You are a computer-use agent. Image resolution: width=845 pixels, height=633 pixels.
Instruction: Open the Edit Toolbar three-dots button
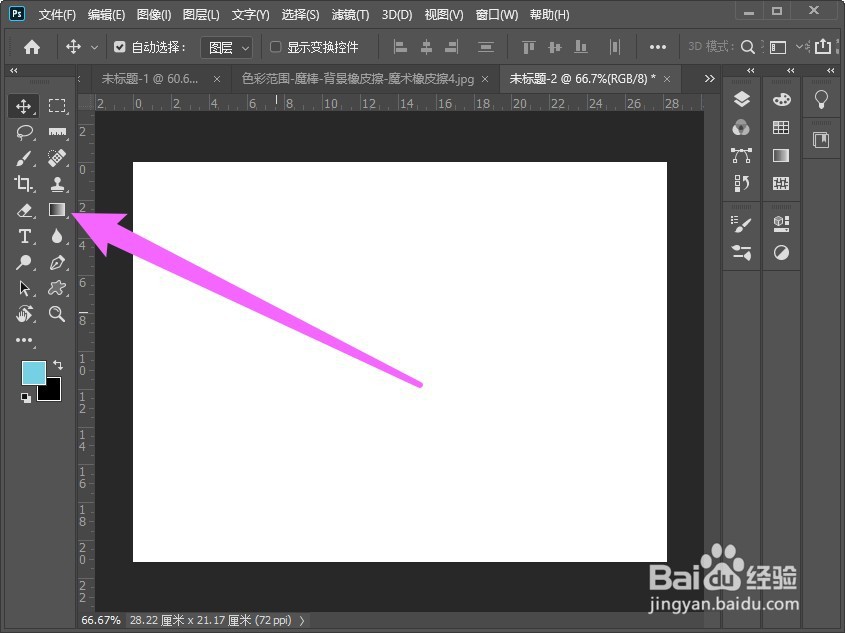pos(24,340)
